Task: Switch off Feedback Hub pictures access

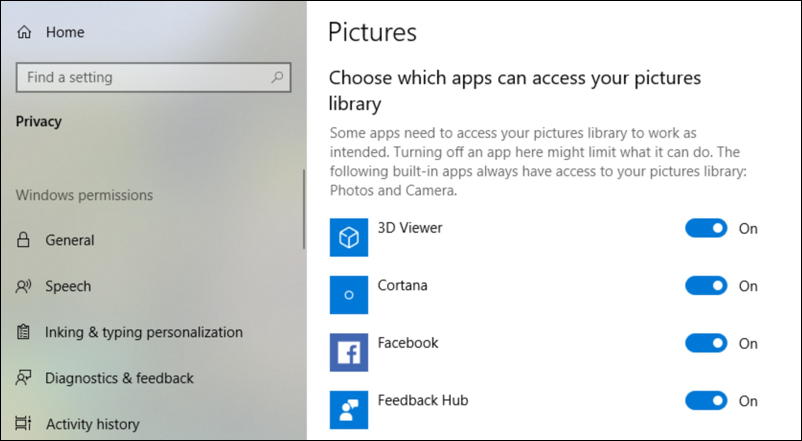Action: [x=706, y=401]
